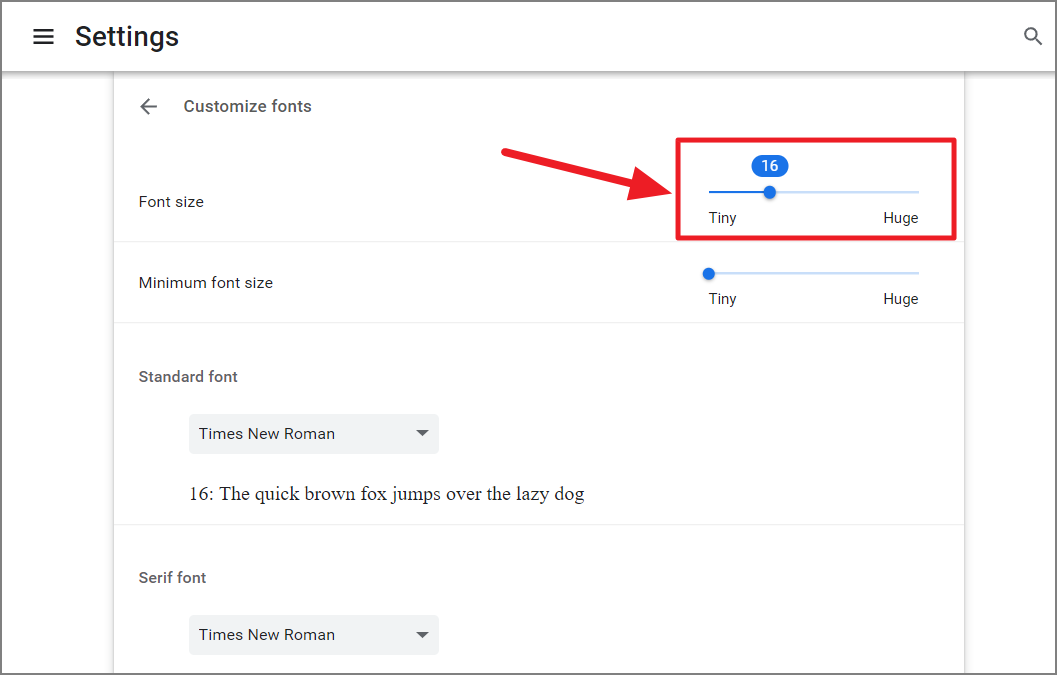Click the Huge label under Minimum font size

point(901,299)
